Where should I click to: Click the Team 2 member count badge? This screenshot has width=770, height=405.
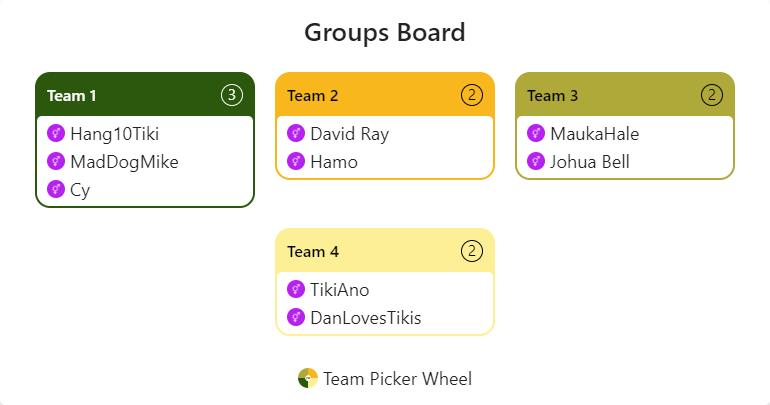471,95
